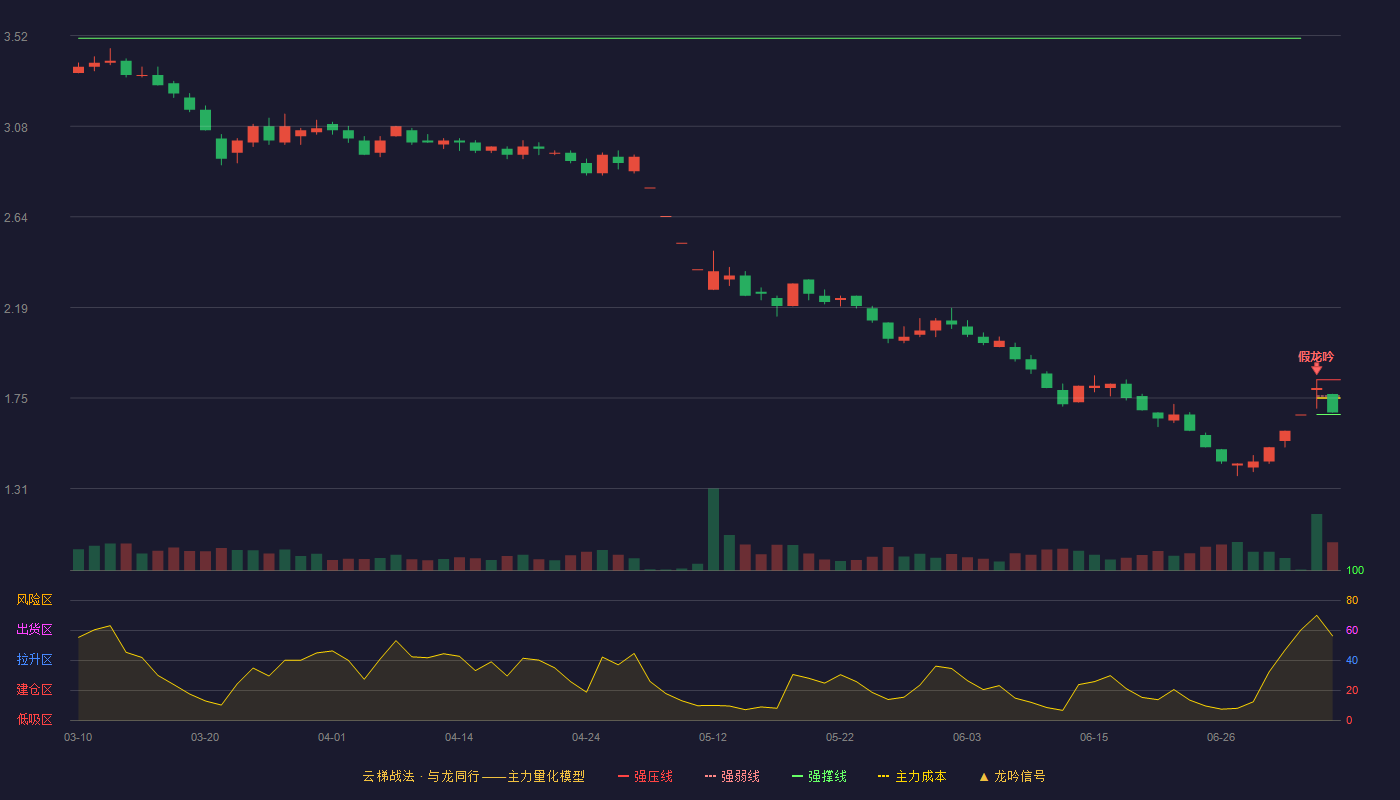The height and width of the screenshot is (800, 1400).
Task: Click the 2.64 price axis label
Action: coord(16,218)
